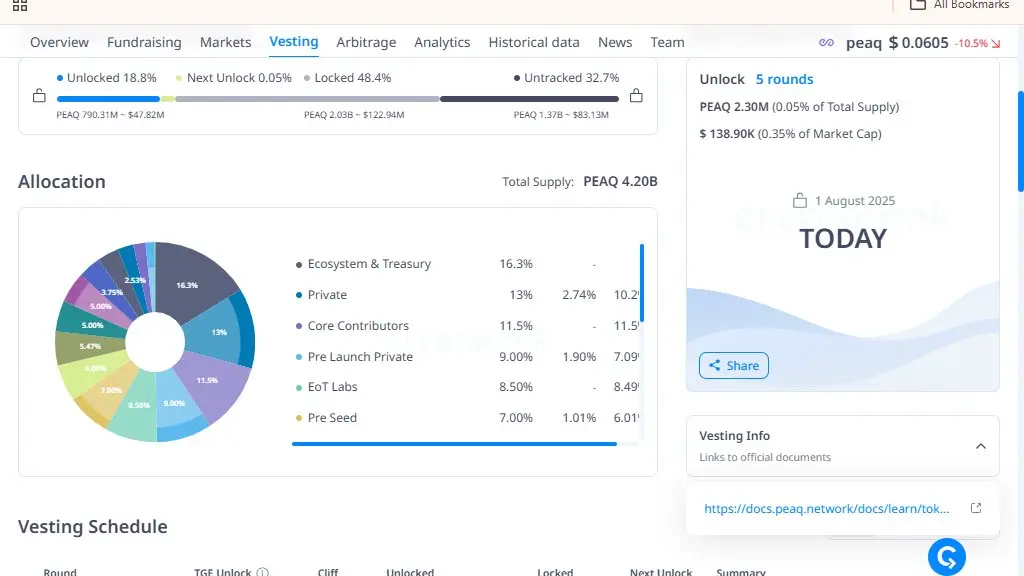
Task: Click the blue floating chat widget icon
Action: [x=946, y=557]
